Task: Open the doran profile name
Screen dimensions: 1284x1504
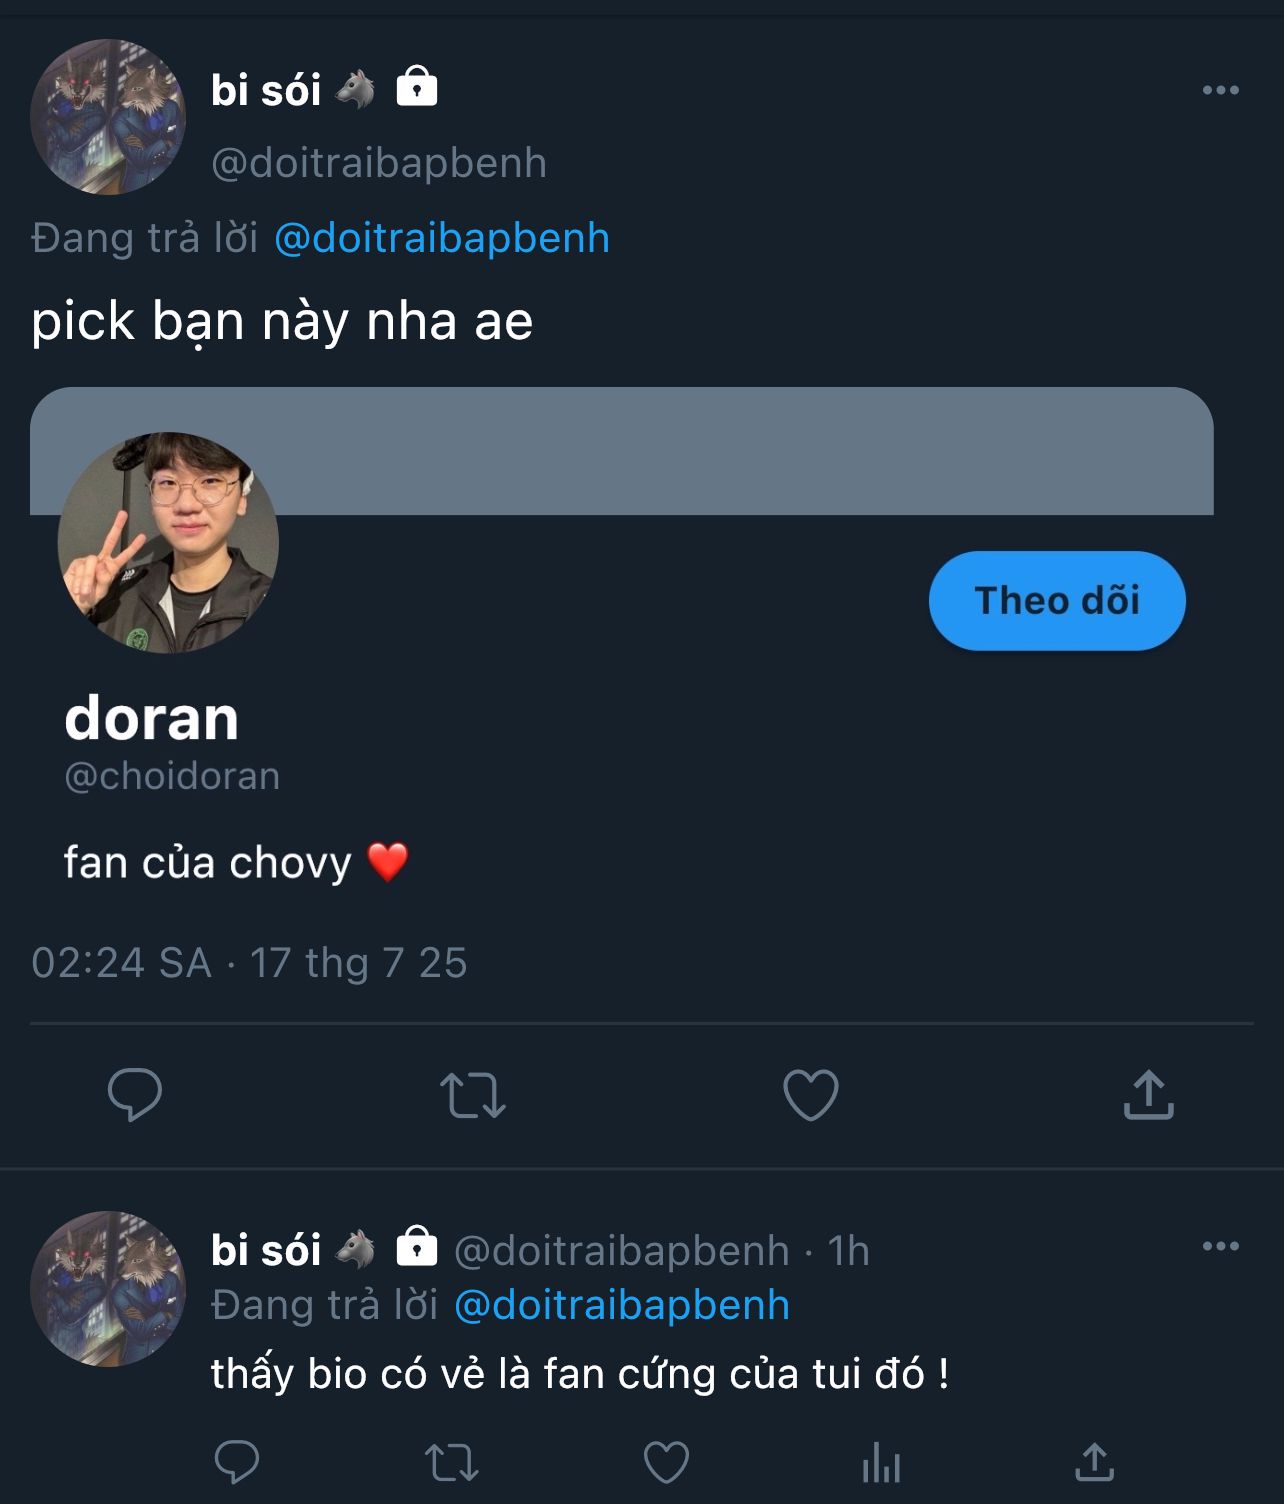Action: [x=152, y=718]
